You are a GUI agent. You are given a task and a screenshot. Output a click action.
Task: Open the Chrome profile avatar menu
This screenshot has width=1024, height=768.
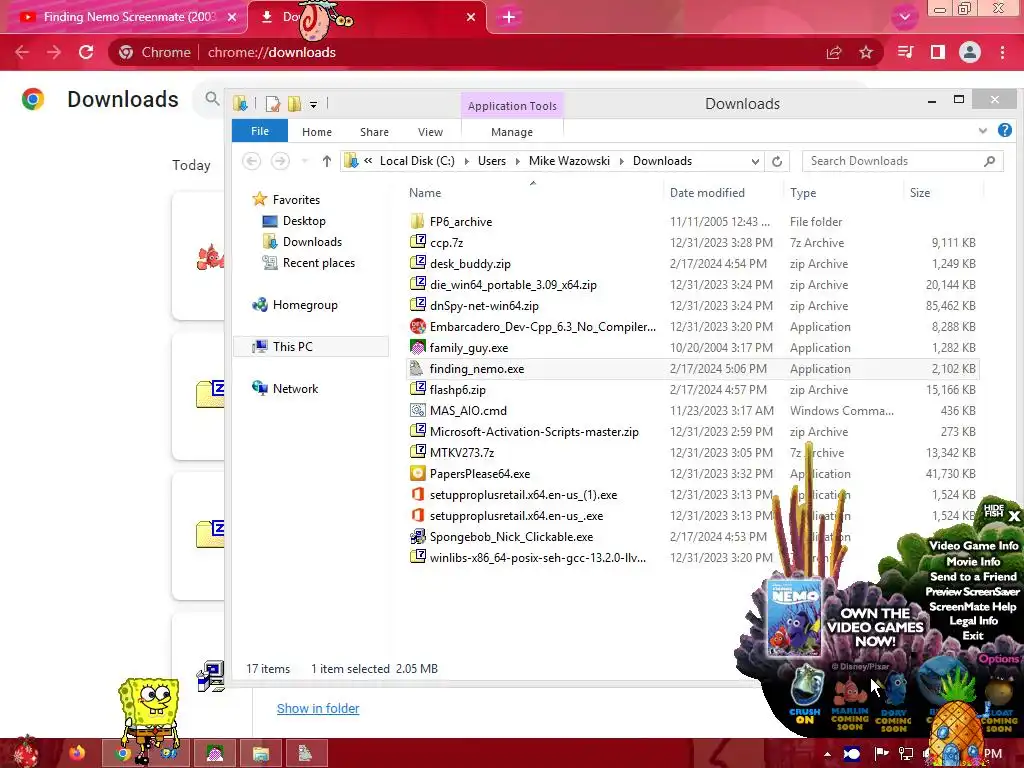[970, 52]
